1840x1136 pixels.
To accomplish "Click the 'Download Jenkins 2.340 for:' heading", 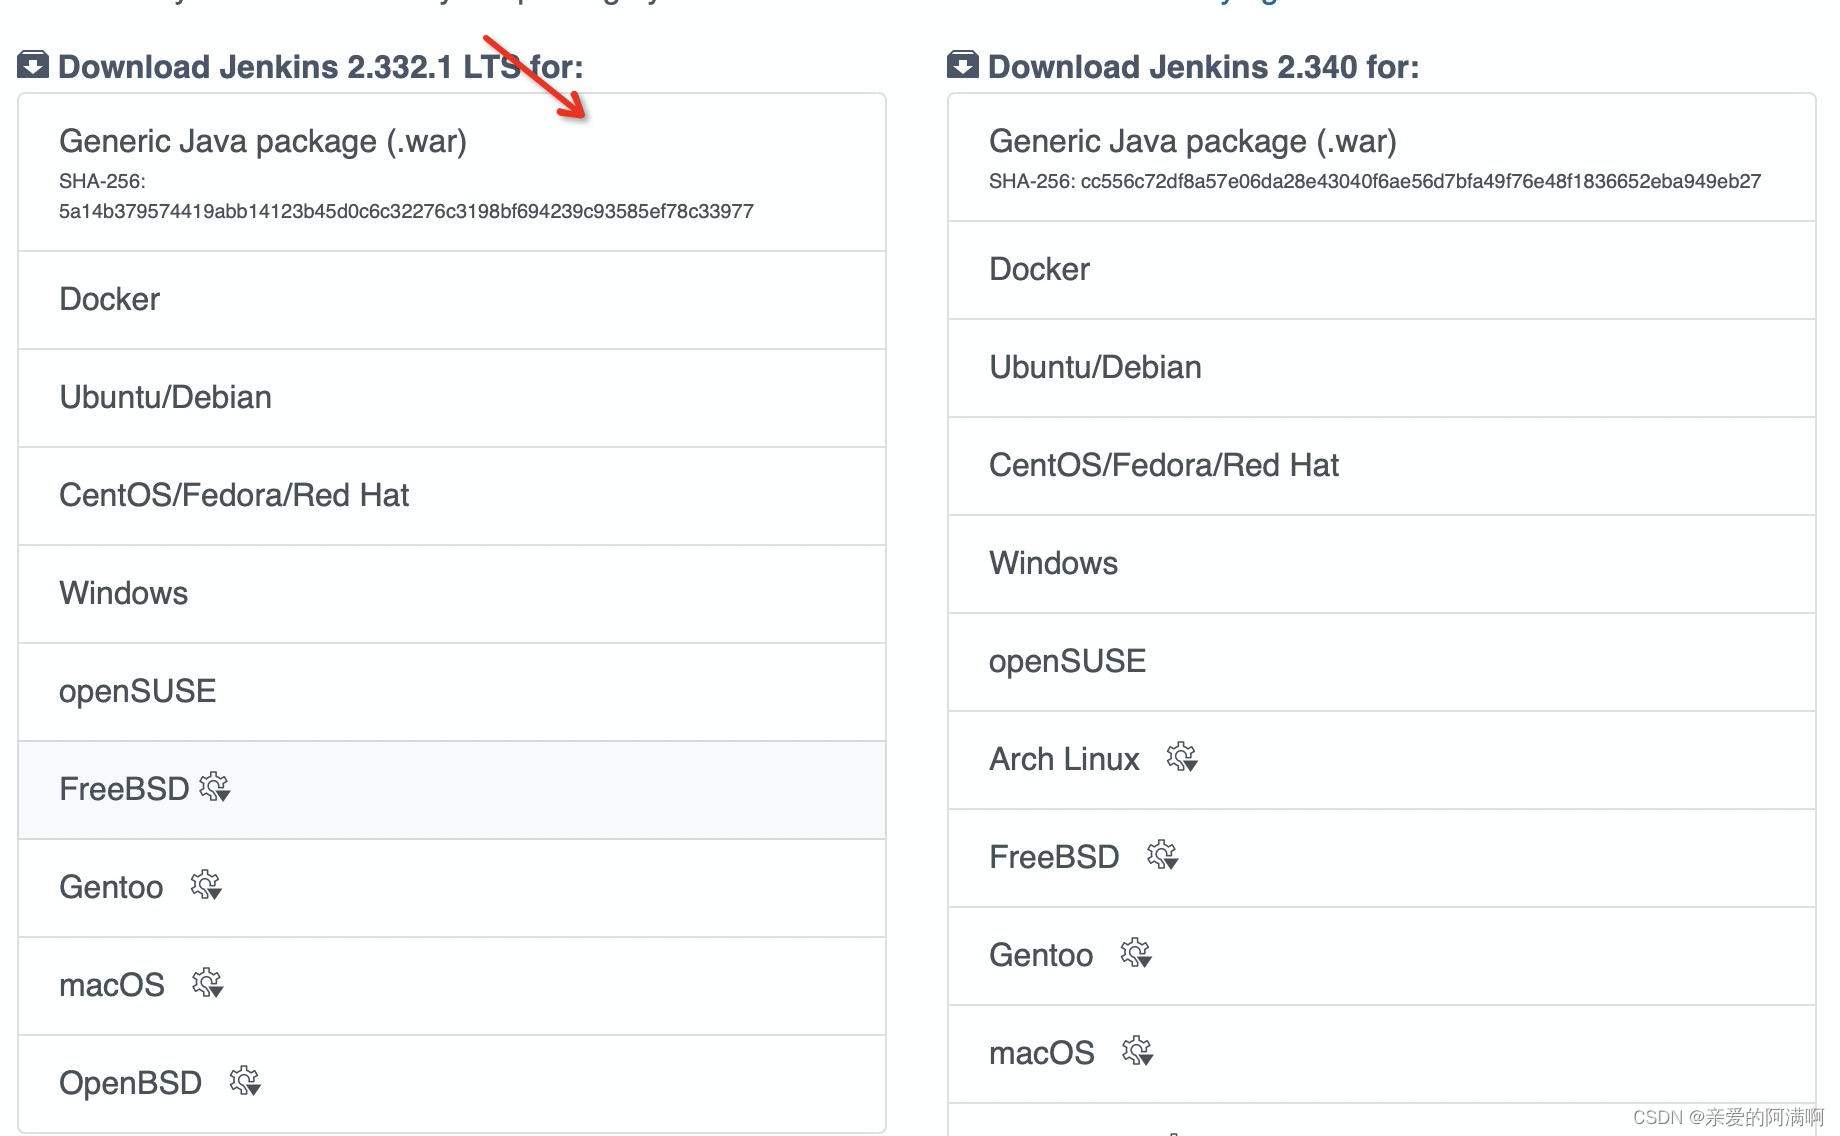I will (1204, 67).
